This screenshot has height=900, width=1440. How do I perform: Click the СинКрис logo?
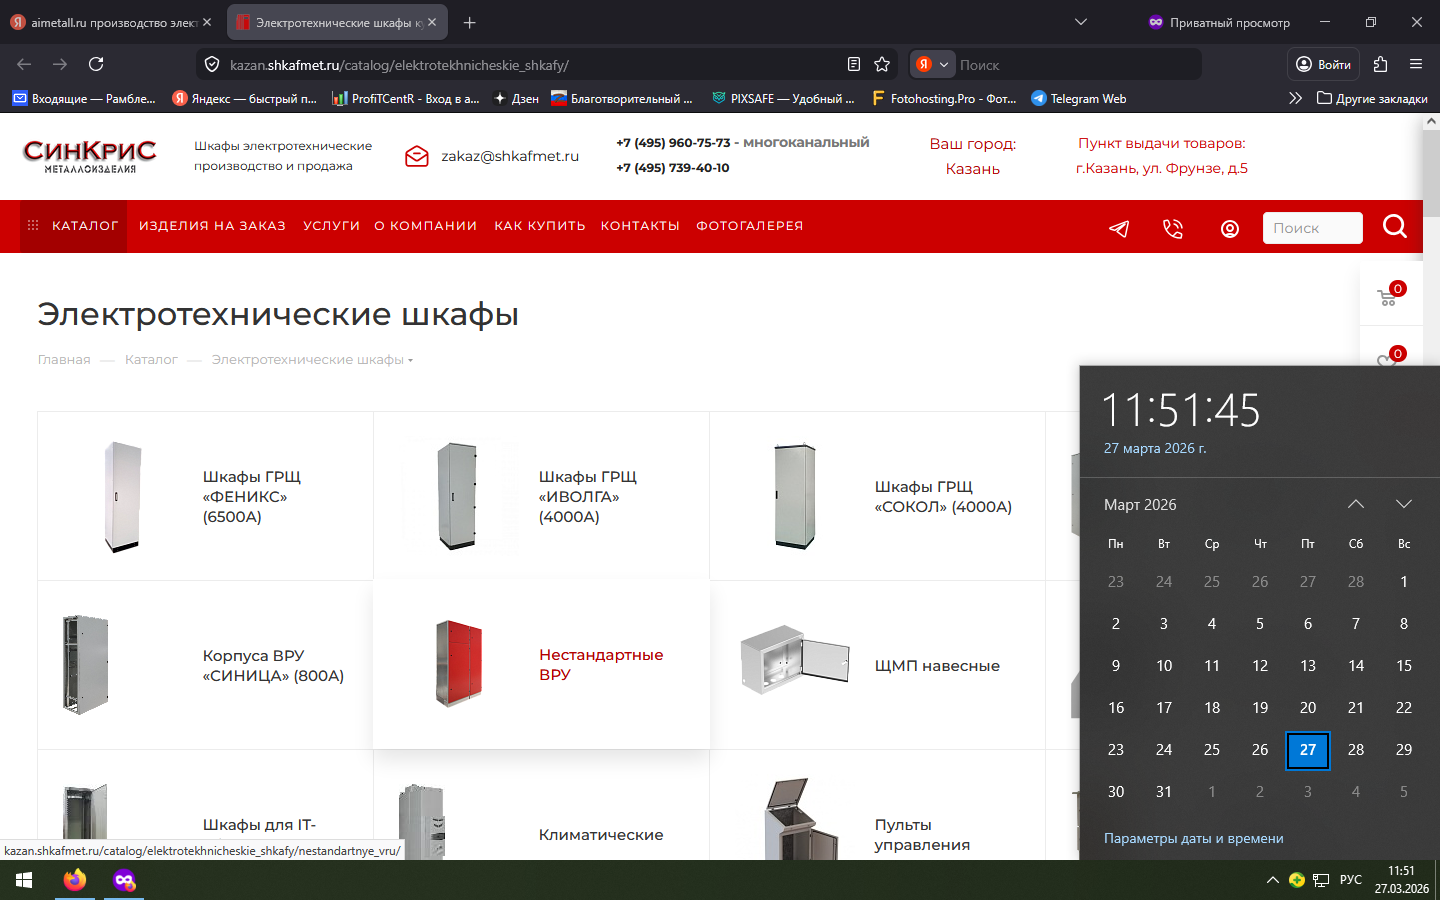coord(90,156)
